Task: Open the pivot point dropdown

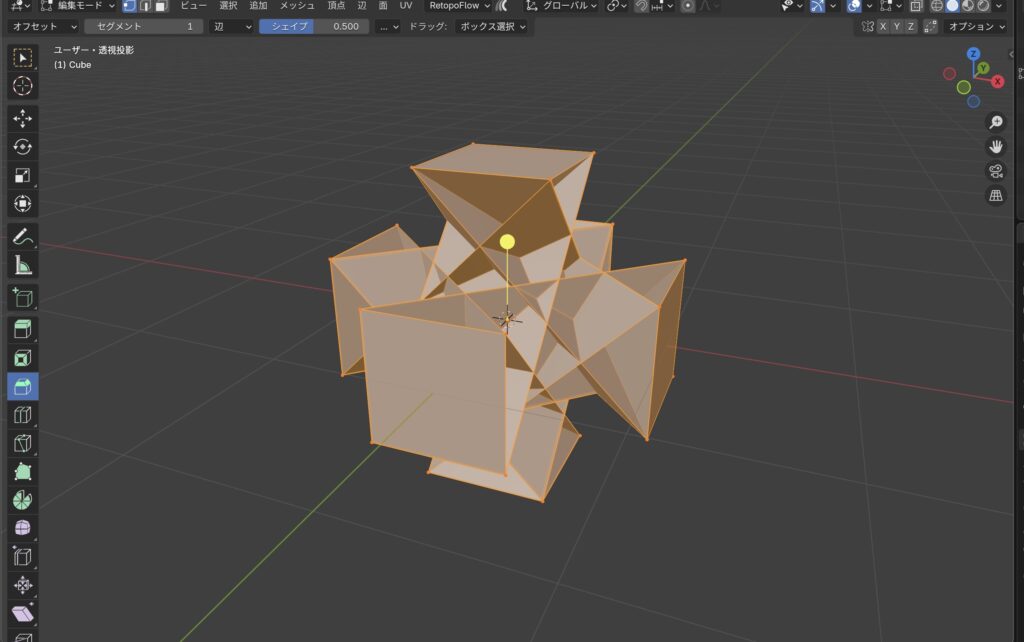Action: point(616,6)
